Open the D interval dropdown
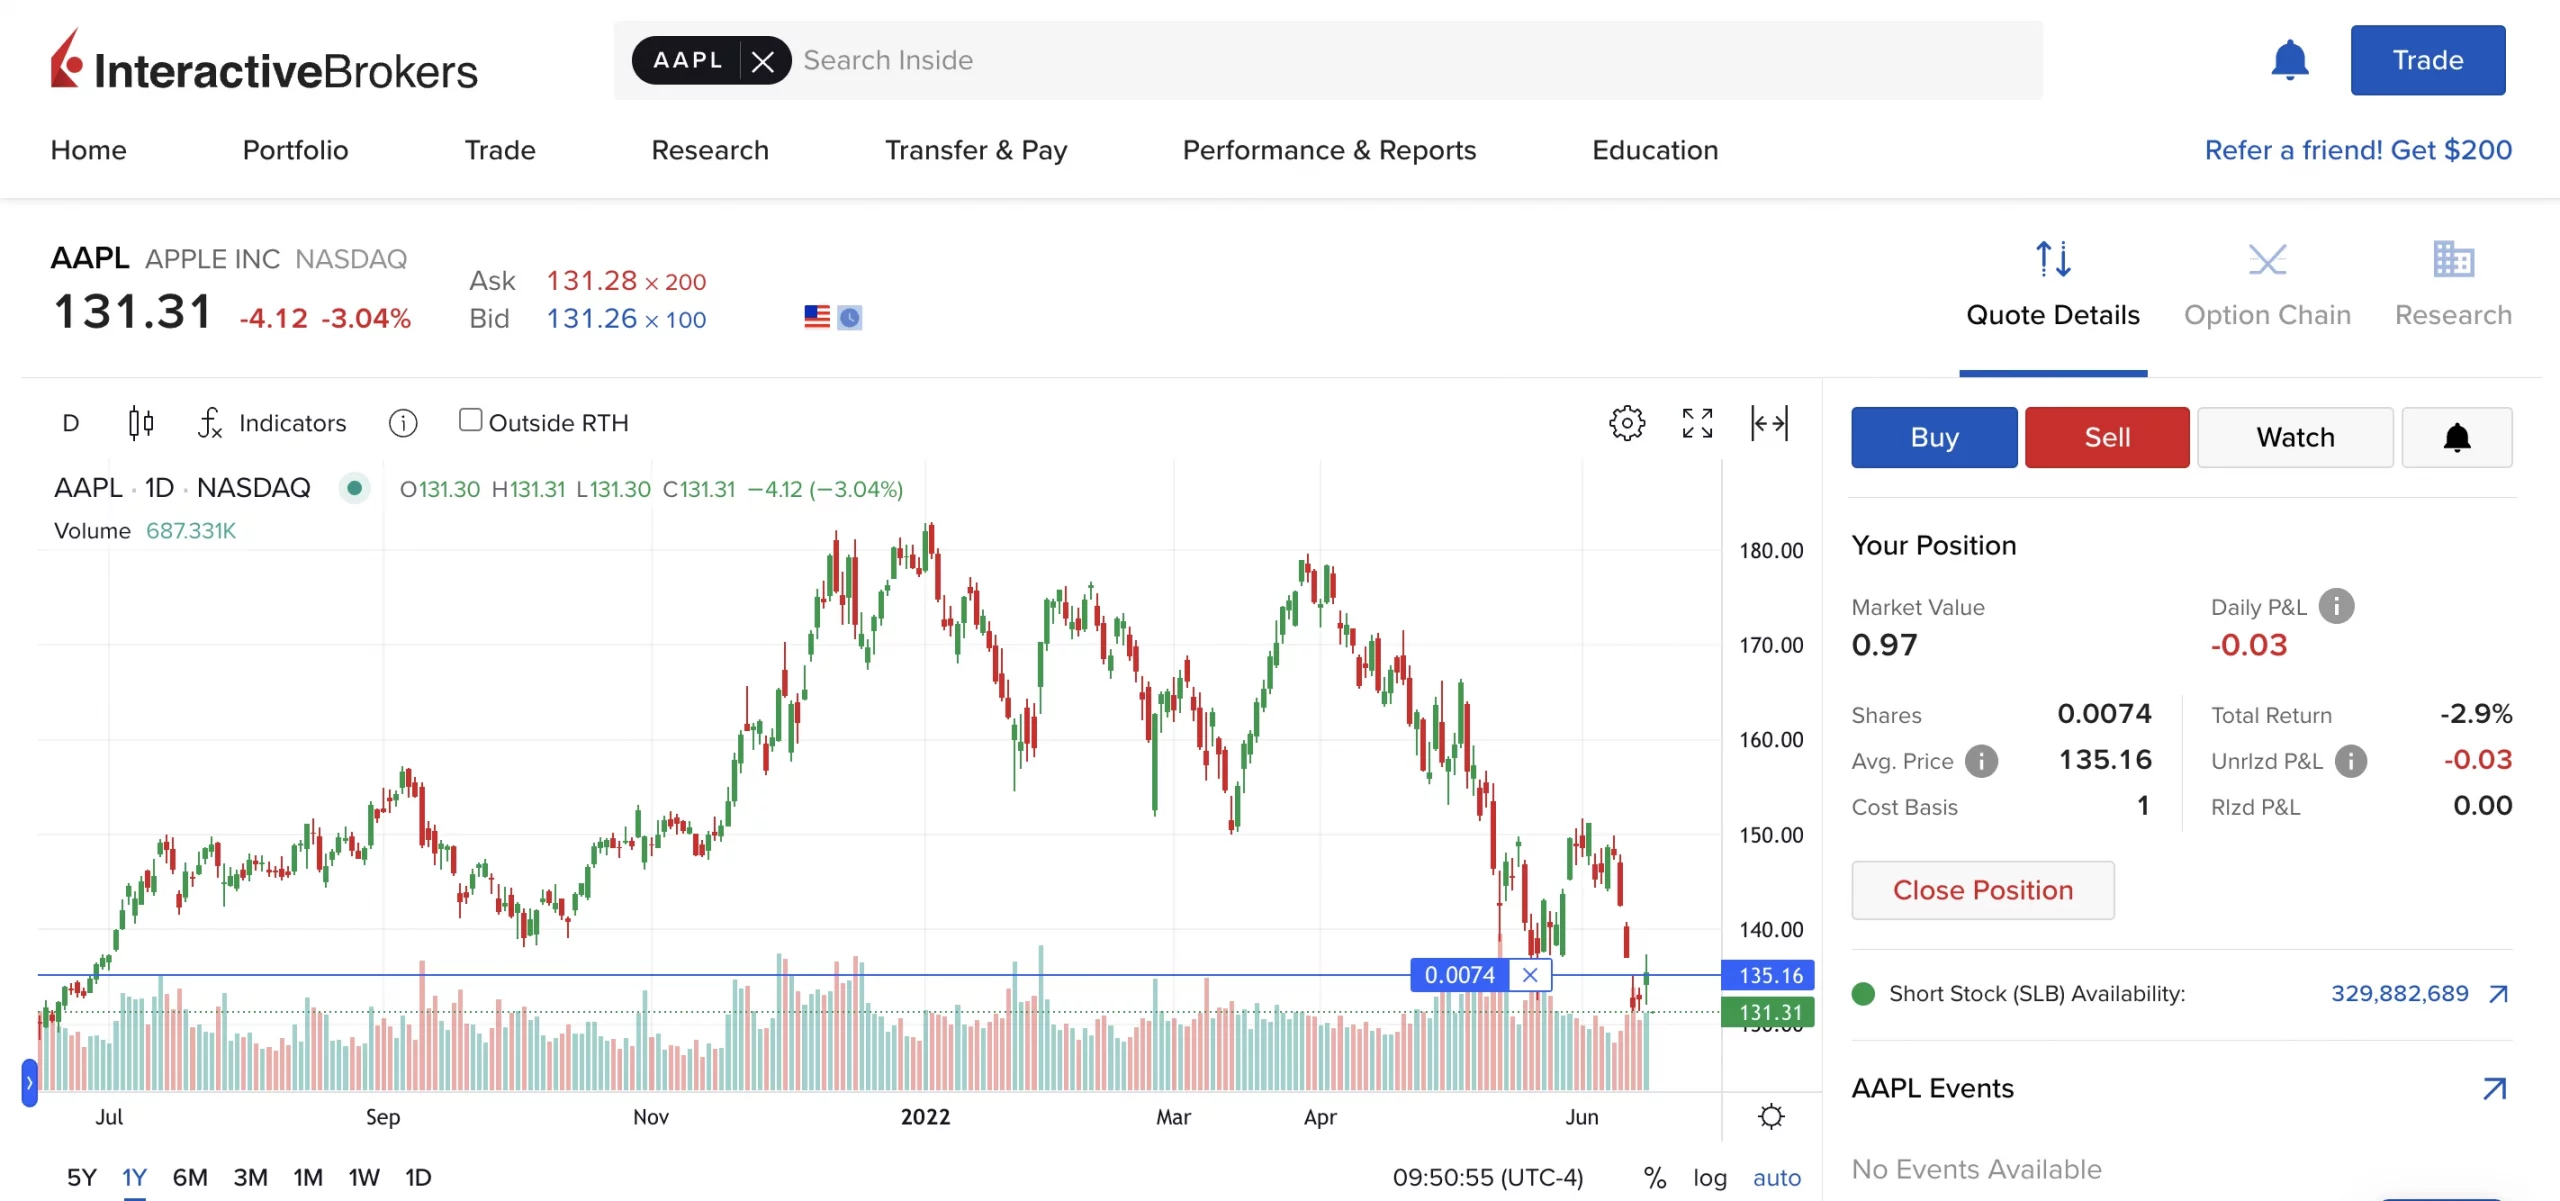Image resolution: width=2560 pixels, height=1201 pixels. click(71, 423)
